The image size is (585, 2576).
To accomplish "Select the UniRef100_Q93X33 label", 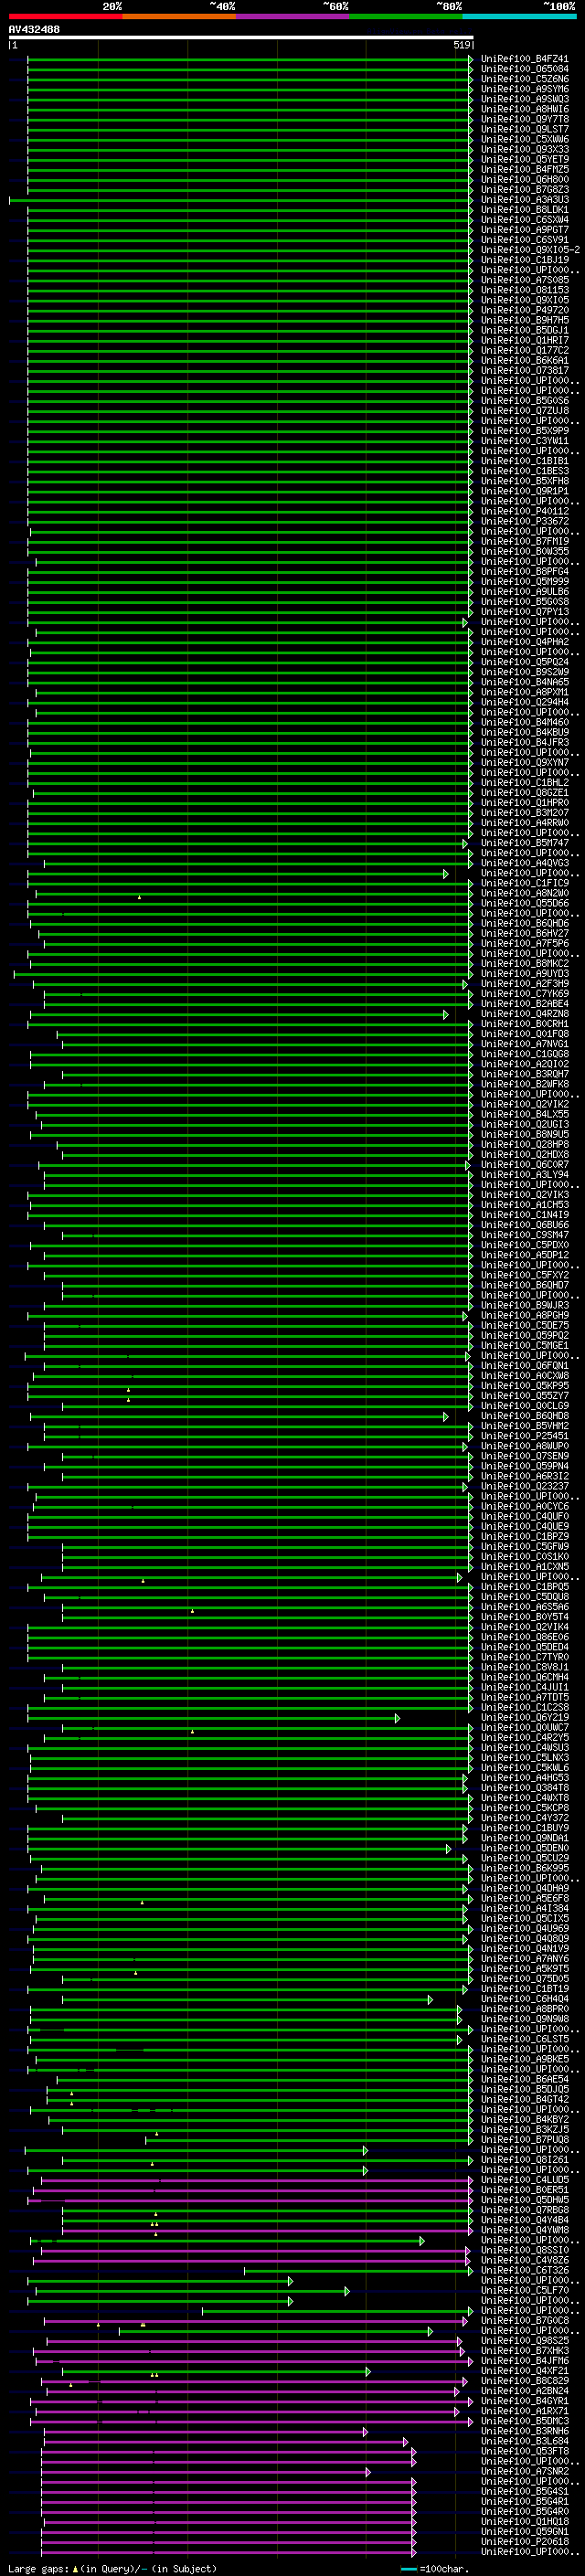I will pyautogui.click(x=524, y=149).
